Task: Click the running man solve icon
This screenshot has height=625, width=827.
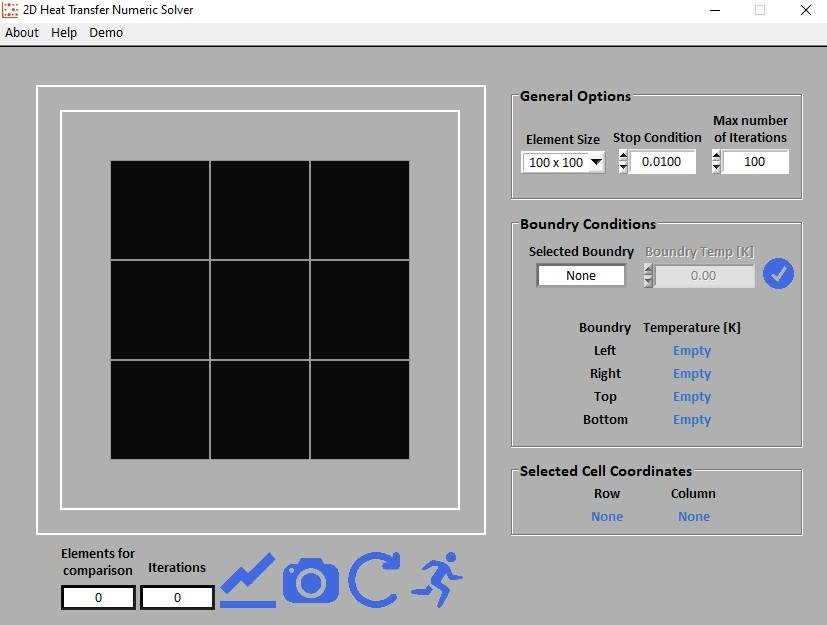Action: click(x=437, y=580)
